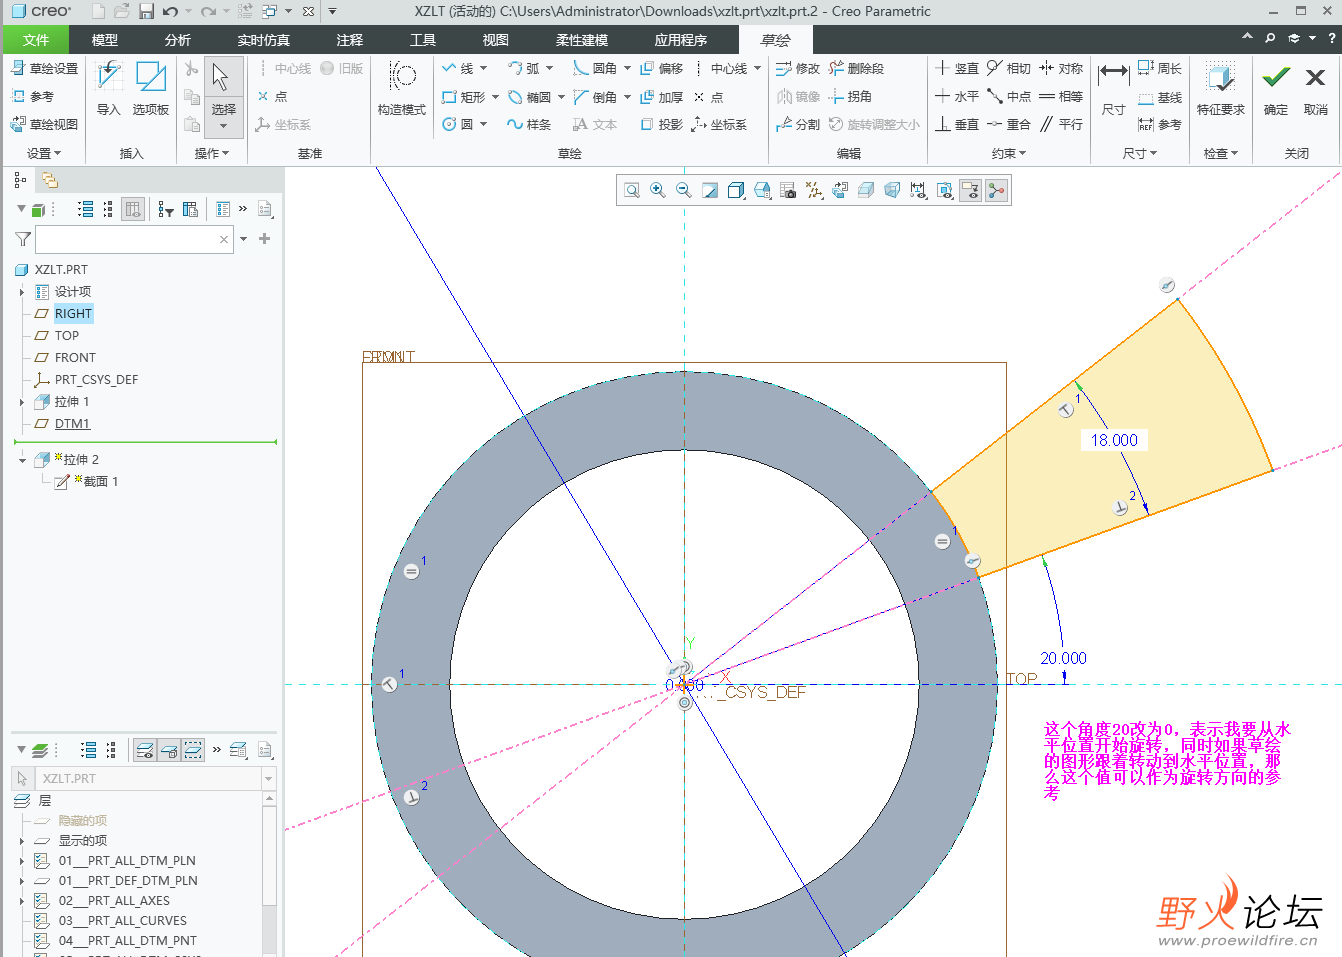Viewport: 1342px width, 957px height.
Task: Click the 18.000 angle dimension value
Action: (1114, 440)
